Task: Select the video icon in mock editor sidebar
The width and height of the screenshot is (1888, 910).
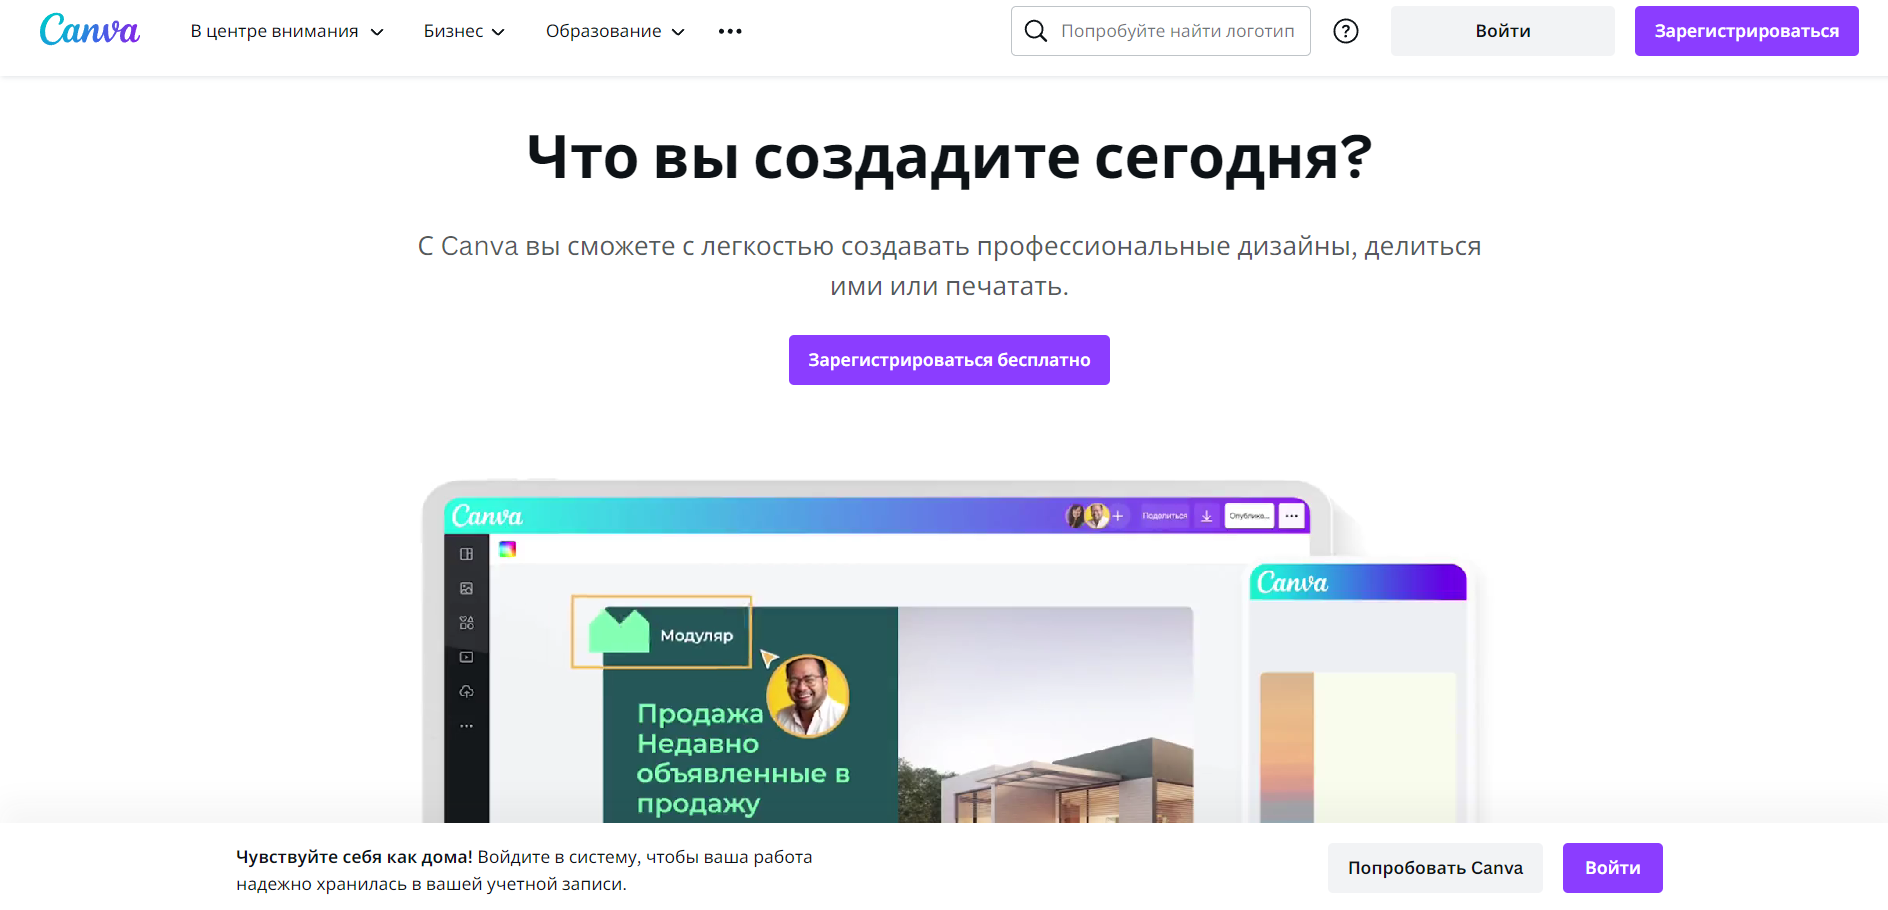Action: pyautogui.click(x=466, y=657)
